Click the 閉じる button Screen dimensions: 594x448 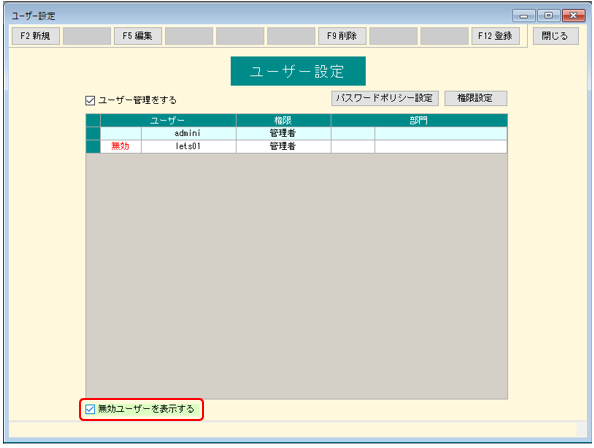[555, 36]
